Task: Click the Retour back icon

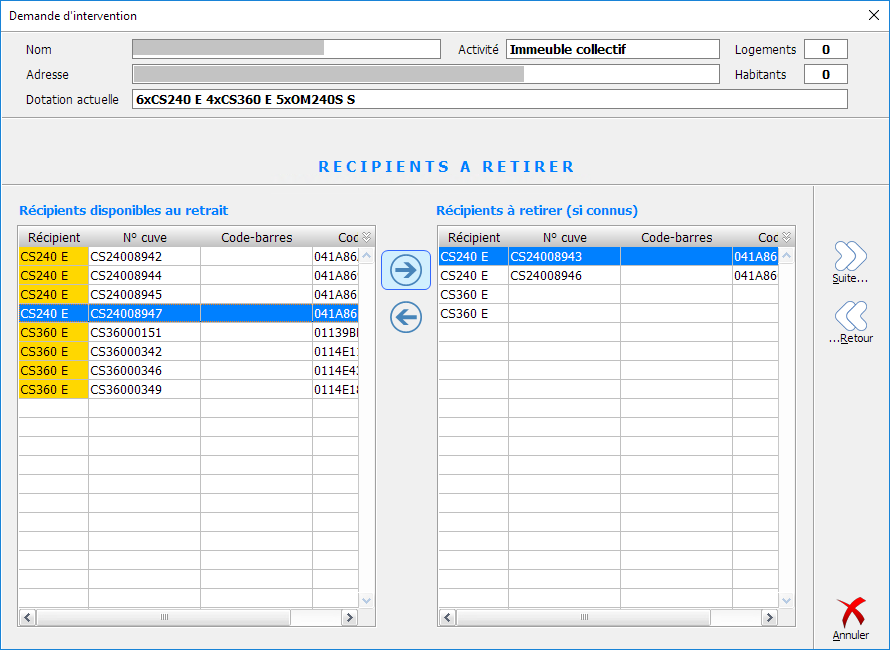Action: point(850,317)
